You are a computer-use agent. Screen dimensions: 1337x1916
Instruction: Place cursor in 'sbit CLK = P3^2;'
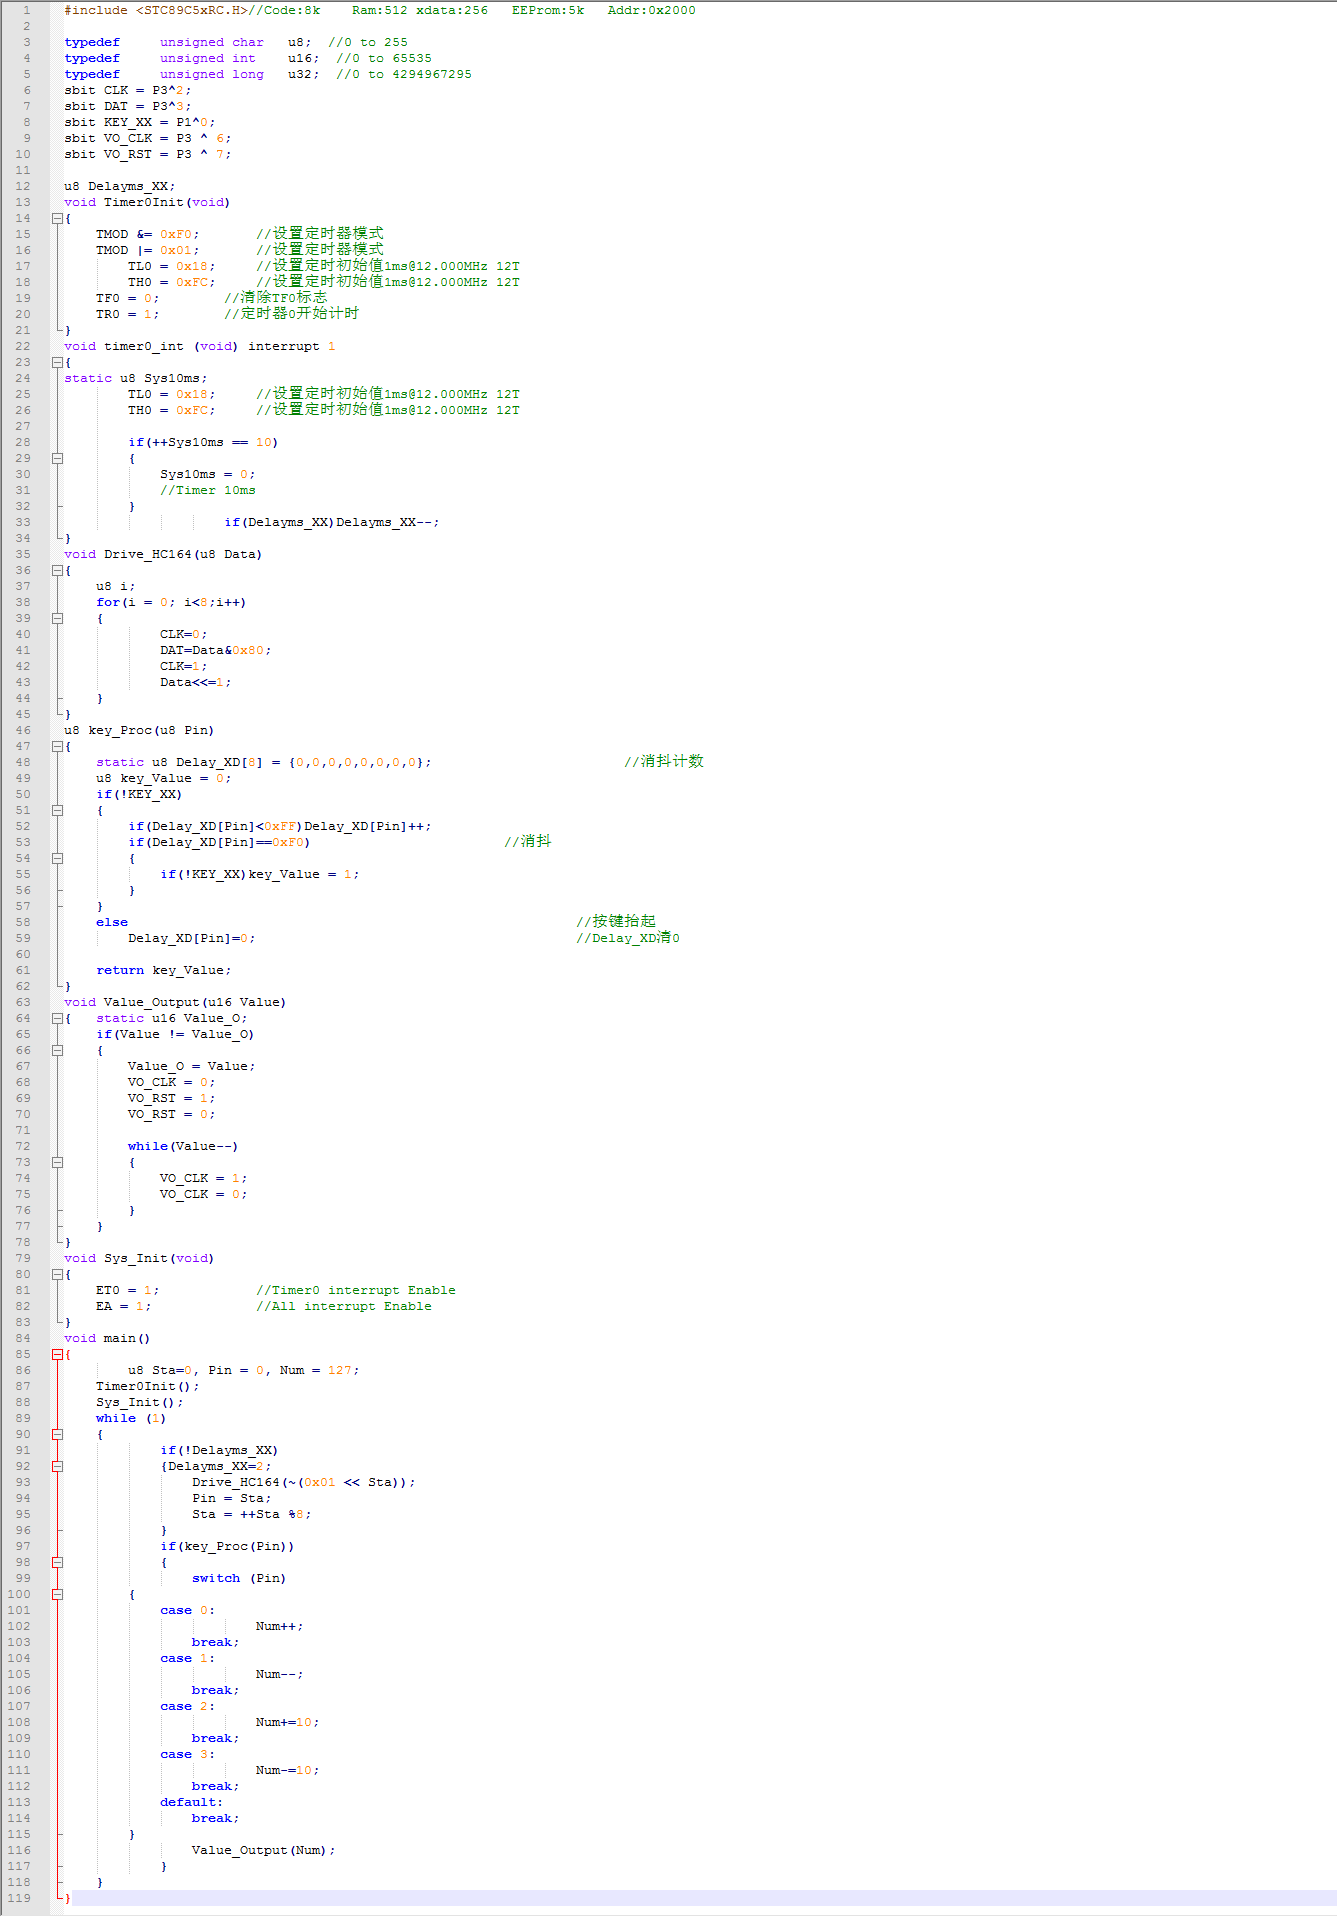point(128,90)
